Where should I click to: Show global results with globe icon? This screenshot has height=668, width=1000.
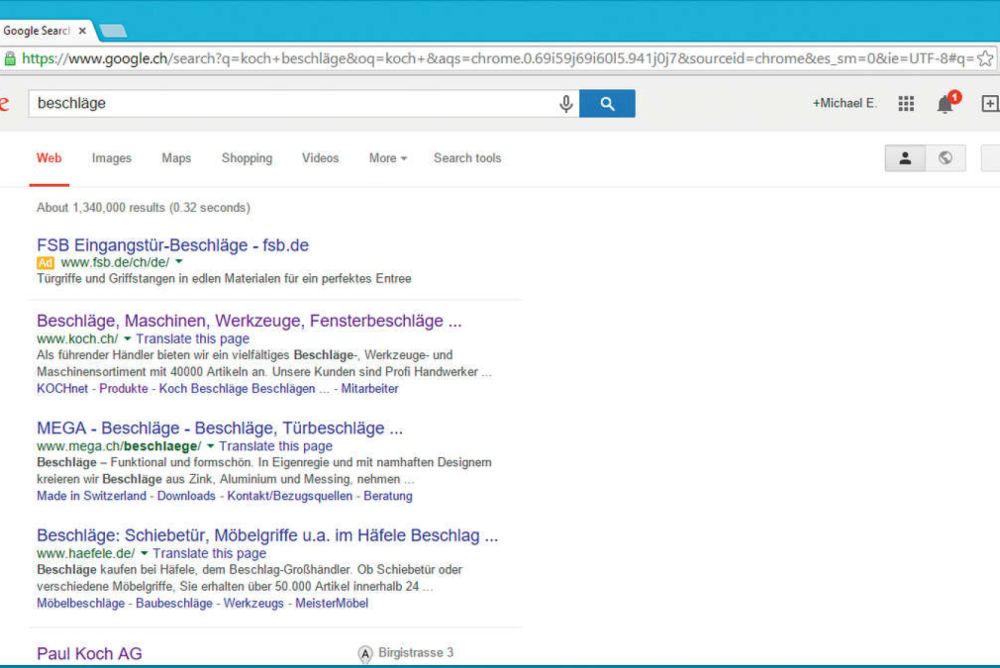point(945,158)
